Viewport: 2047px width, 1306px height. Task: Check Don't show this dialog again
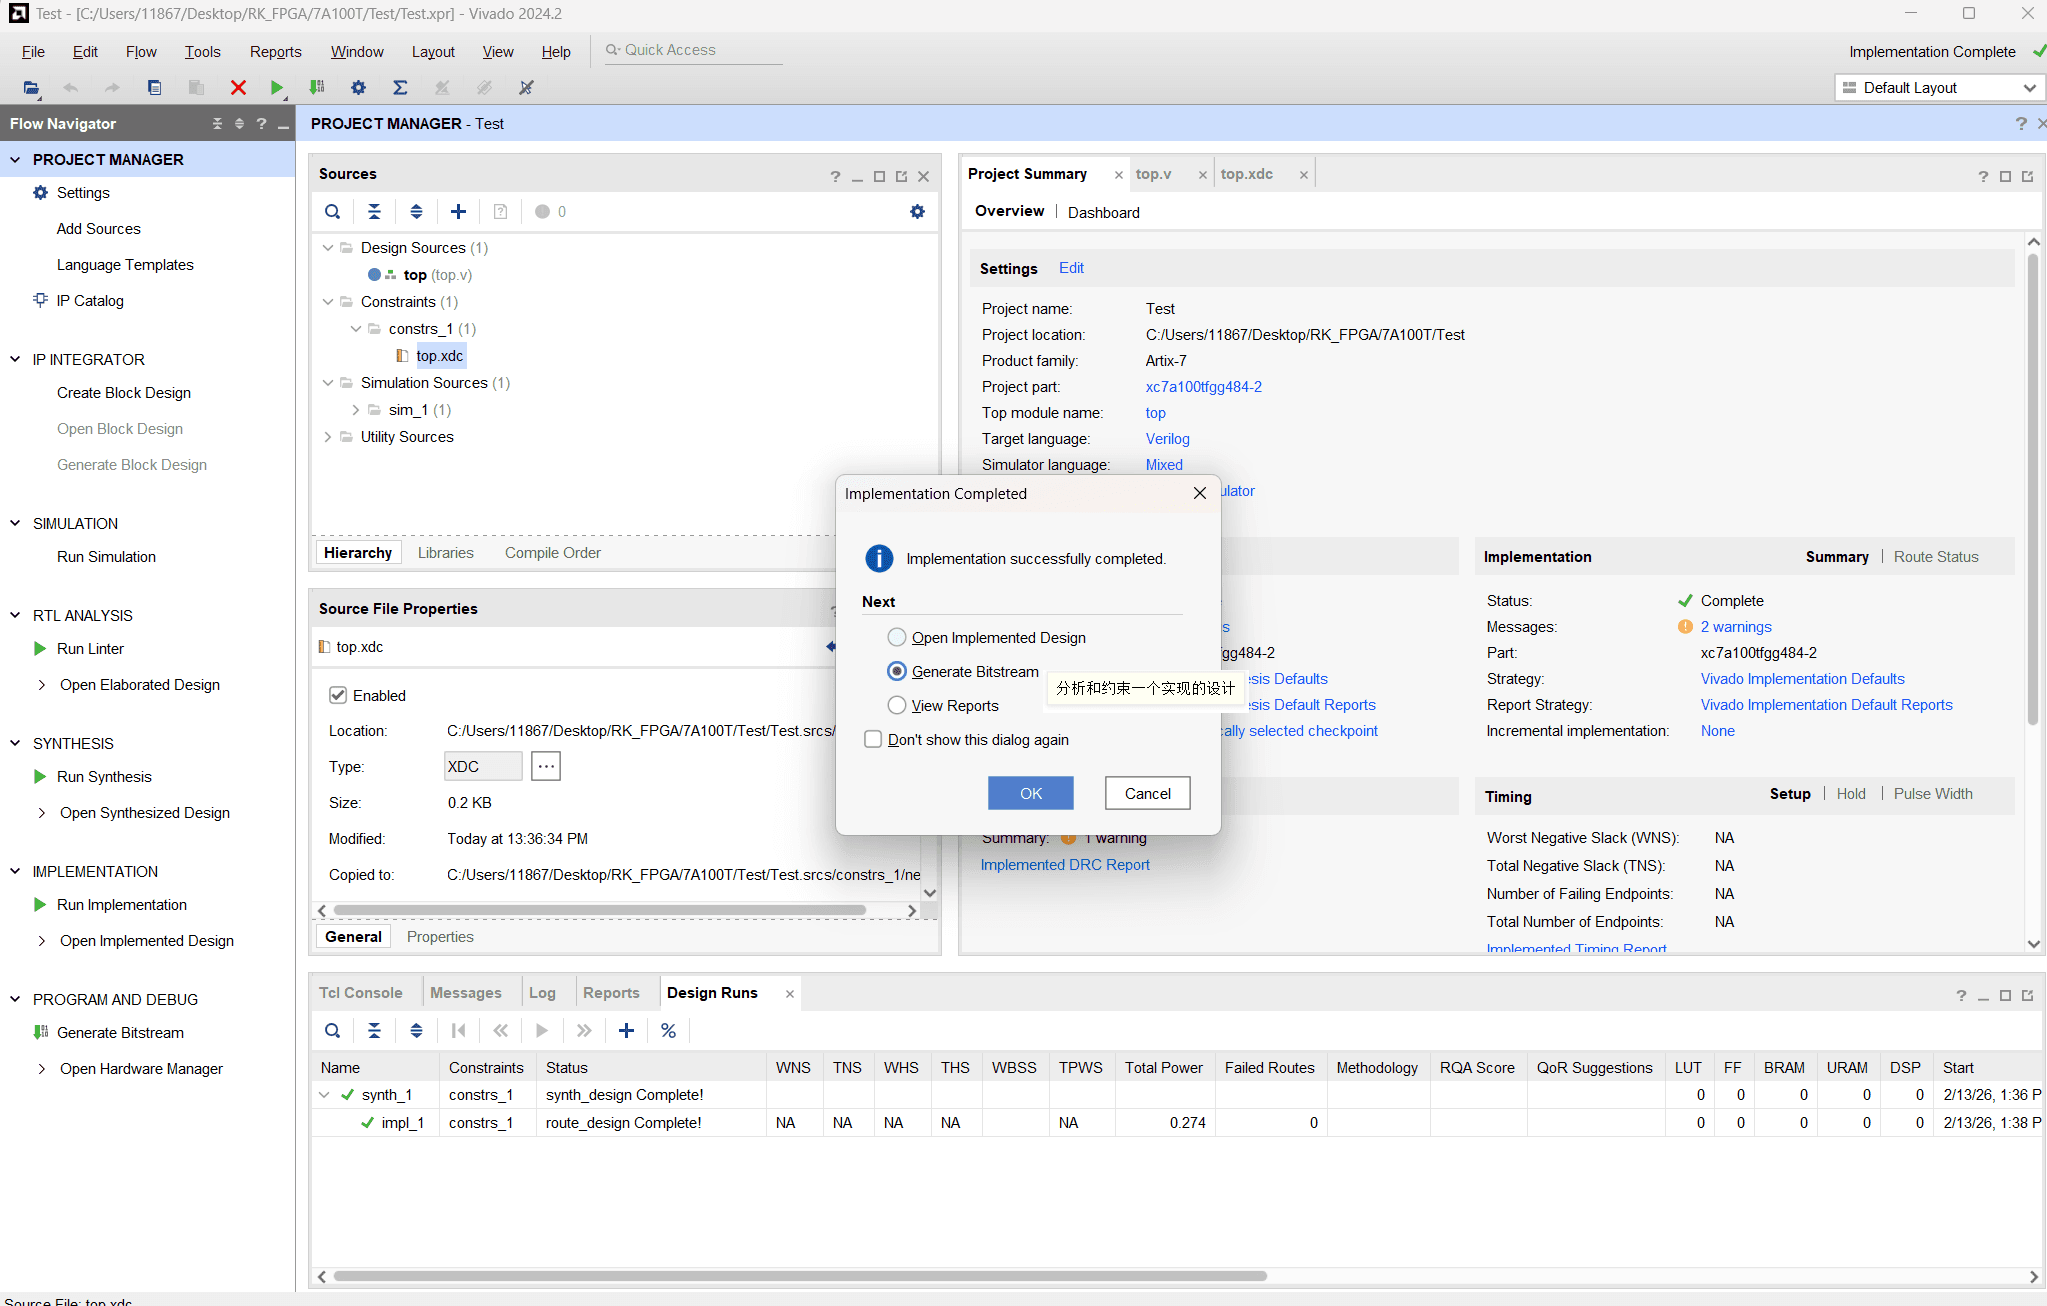tap(873, 740)
